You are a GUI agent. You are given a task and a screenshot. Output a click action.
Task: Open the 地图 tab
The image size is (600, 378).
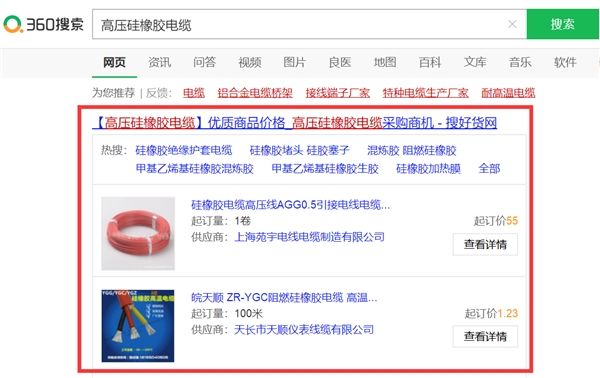[x=385, y=62]
